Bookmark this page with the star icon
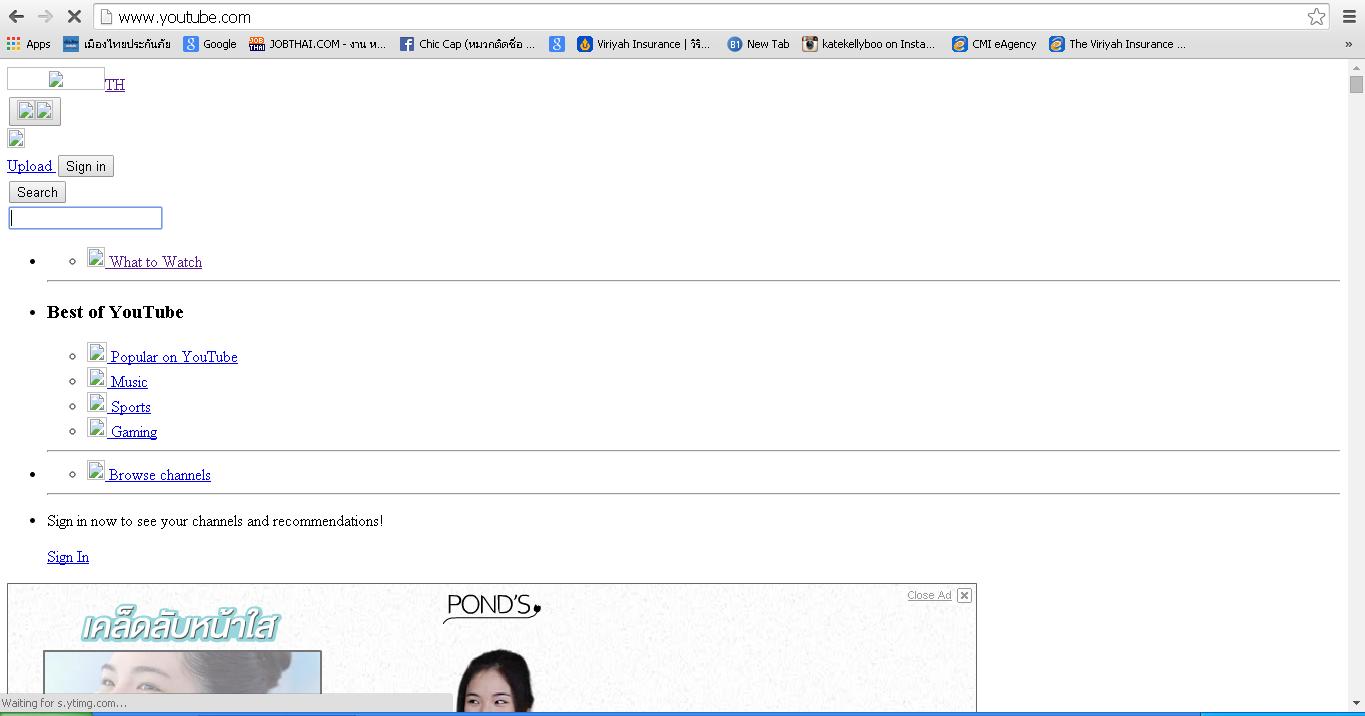Image resolution: width=1365 pixels, height=716 pixels. click(x=1316, y=17)
